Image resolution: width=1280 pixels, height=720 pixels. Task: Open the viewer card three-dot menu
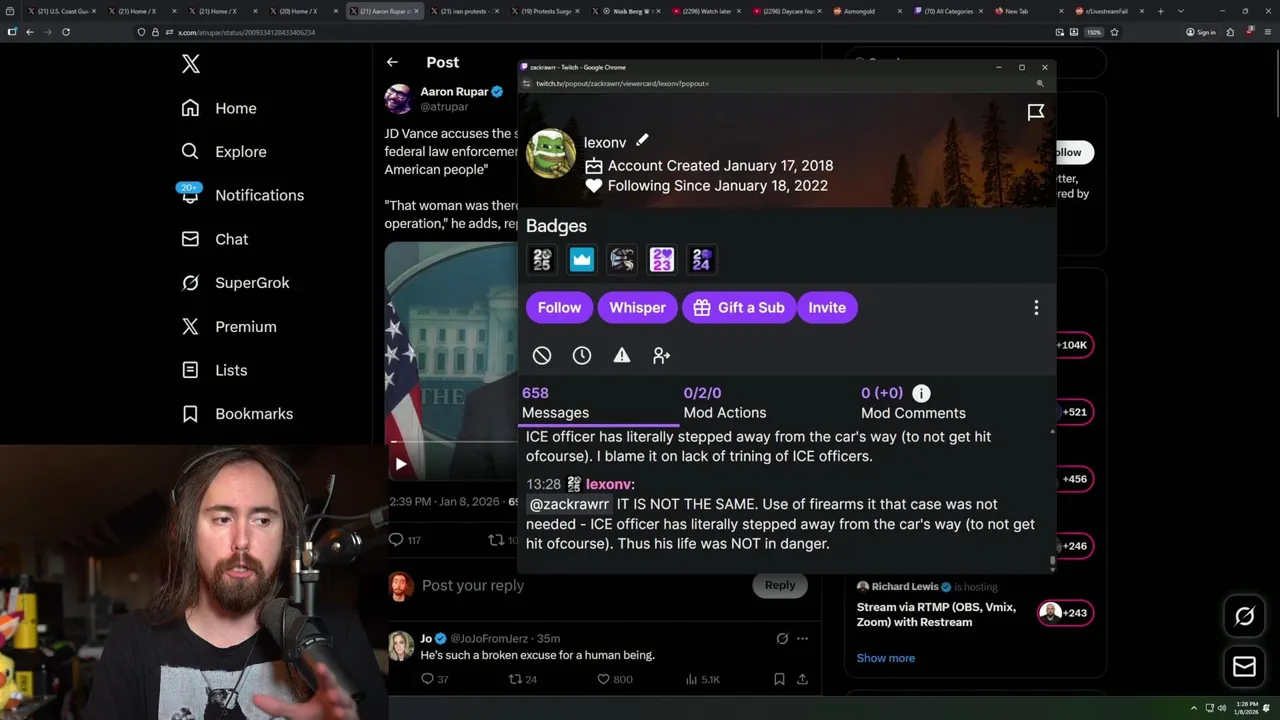pos(1036,308)
